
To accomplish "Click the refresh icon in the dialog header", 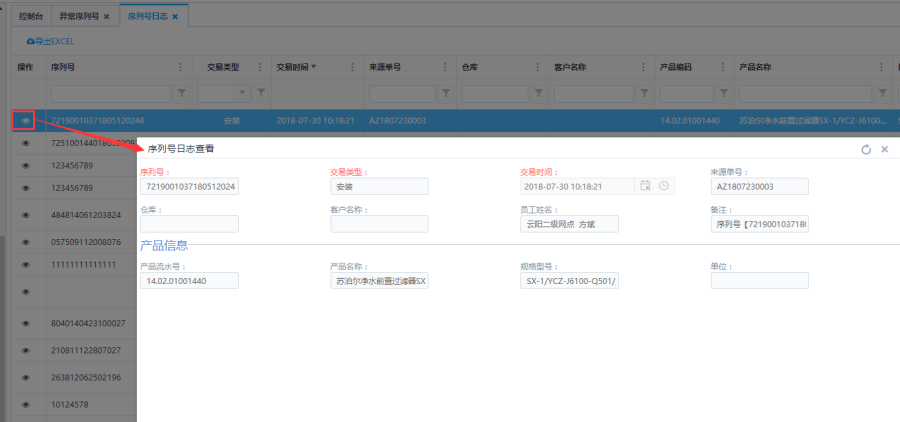I will pos(866,149).
